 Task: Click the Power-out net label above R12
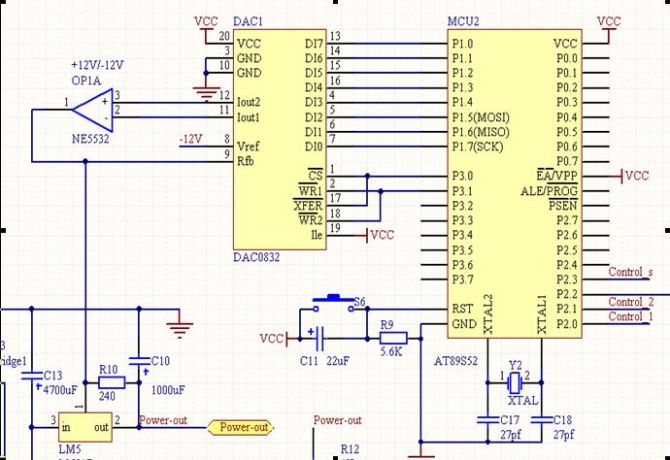coord(338,420)
